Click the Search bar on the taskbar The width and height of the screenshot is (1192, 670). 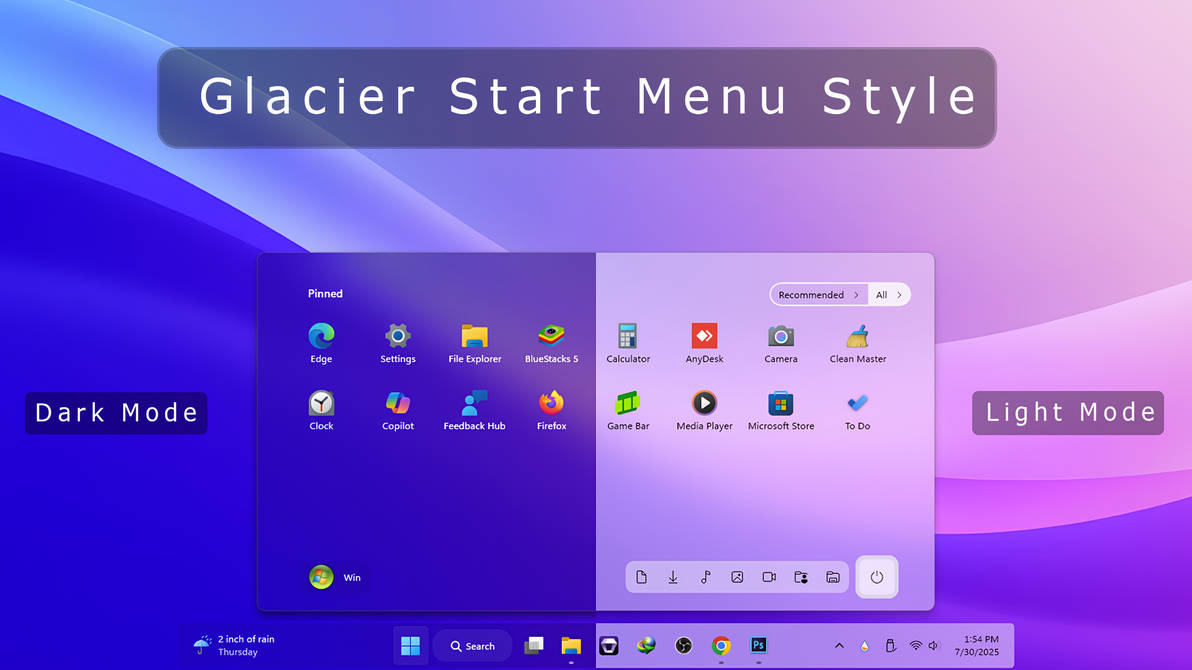472,646
